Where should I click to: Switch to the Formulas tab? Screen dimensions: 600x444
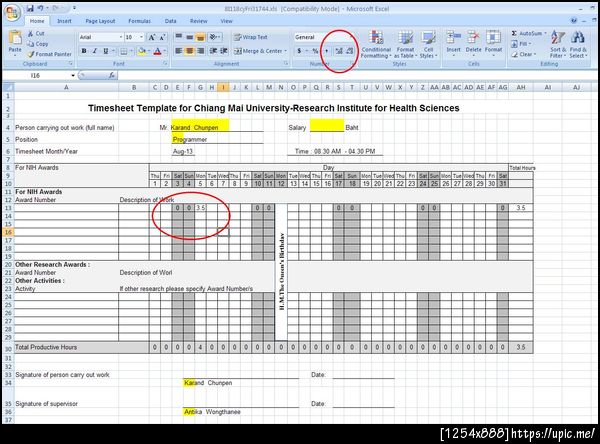click(139, 21)
